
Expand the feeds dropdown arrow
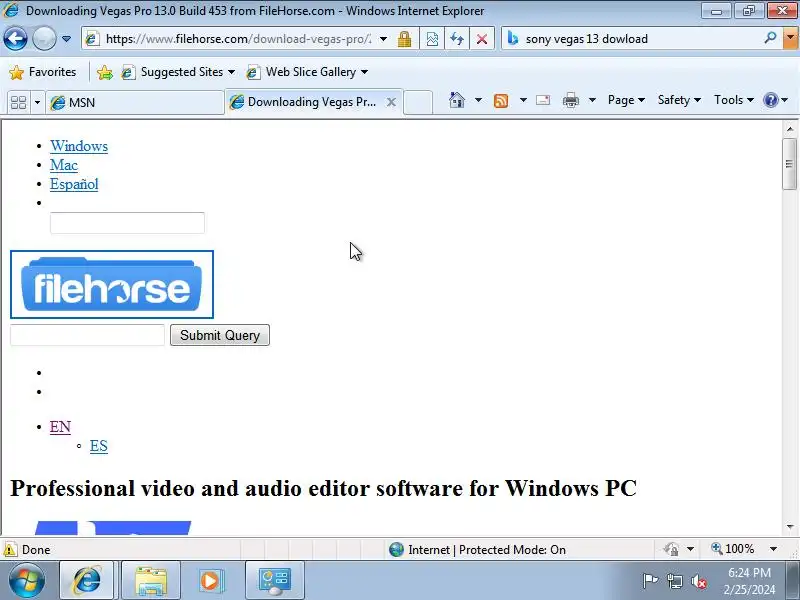tap(523, 100)
